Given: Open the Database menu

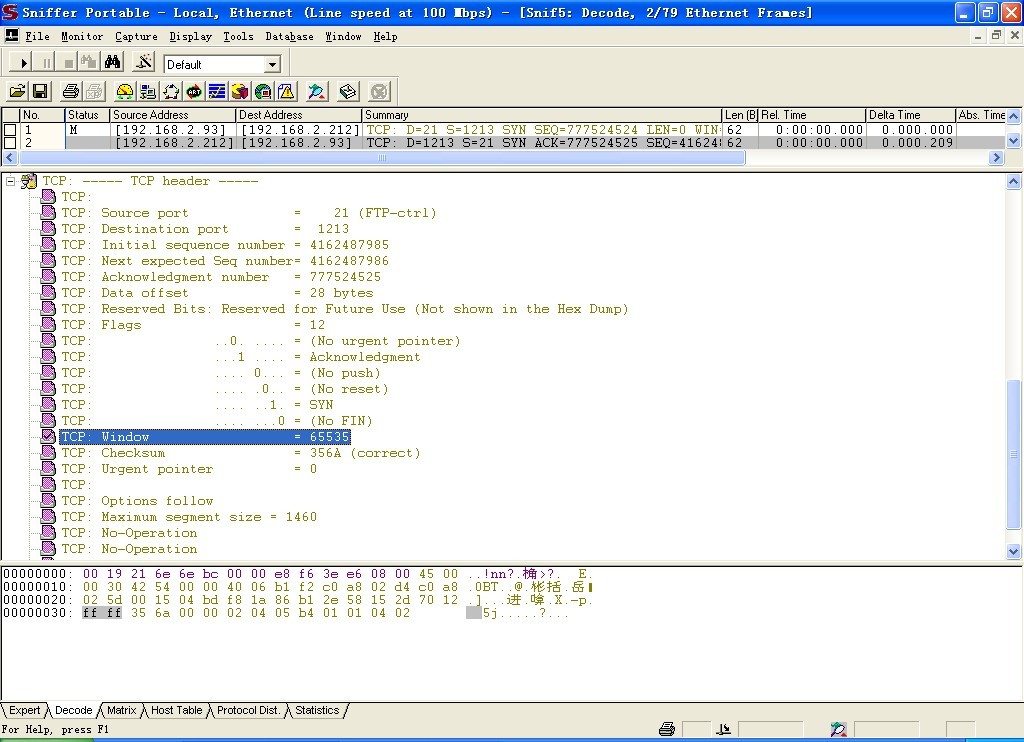Looking at the screenshot, I should pos(289,37).
